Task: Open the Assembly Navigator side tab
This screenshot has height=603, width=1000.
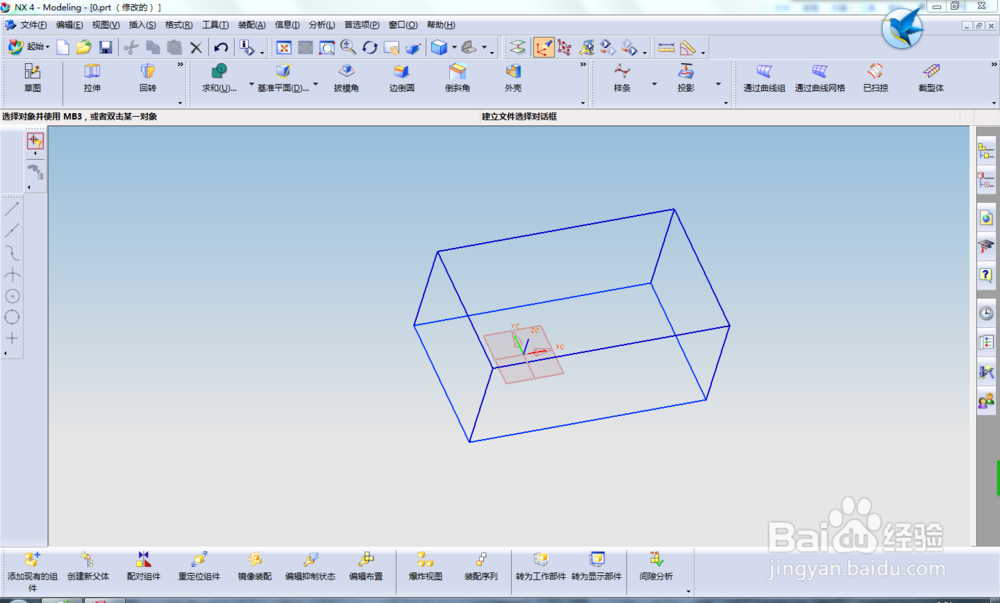Action: click(986, 151)
